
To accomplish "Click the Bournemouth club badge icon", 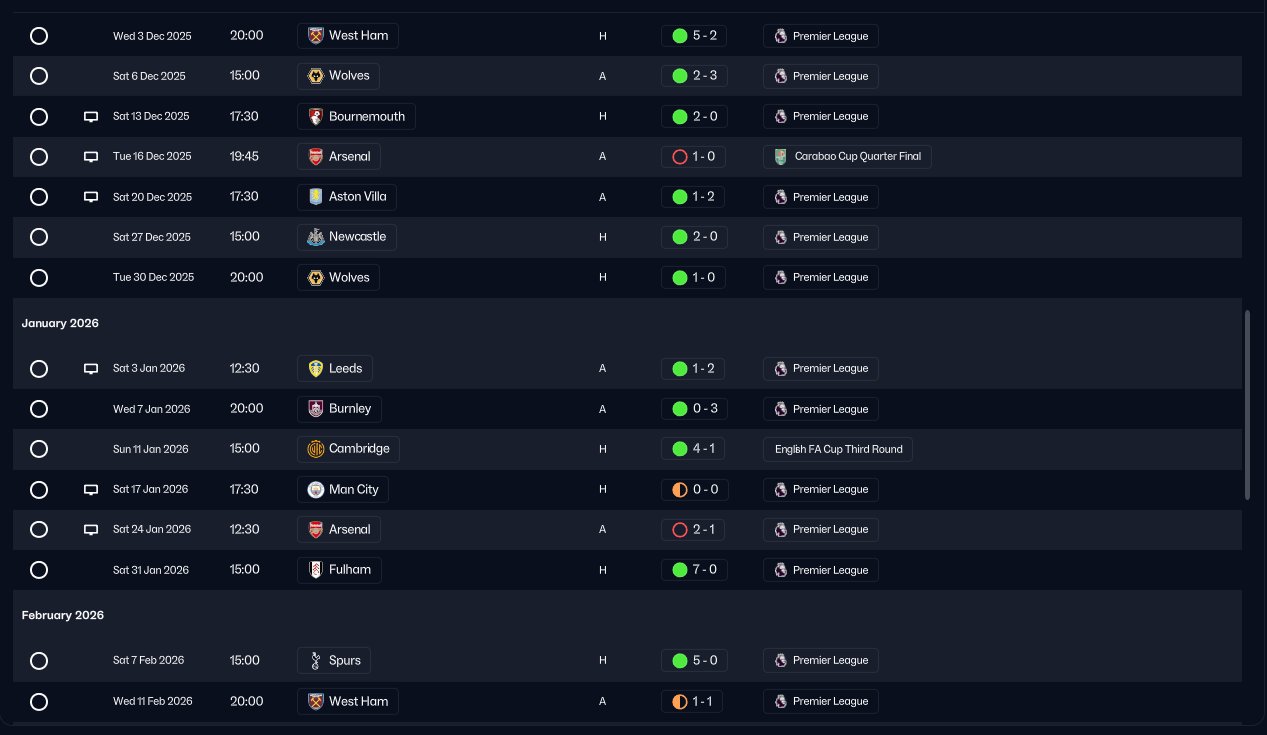I will [x=316, y=116].
